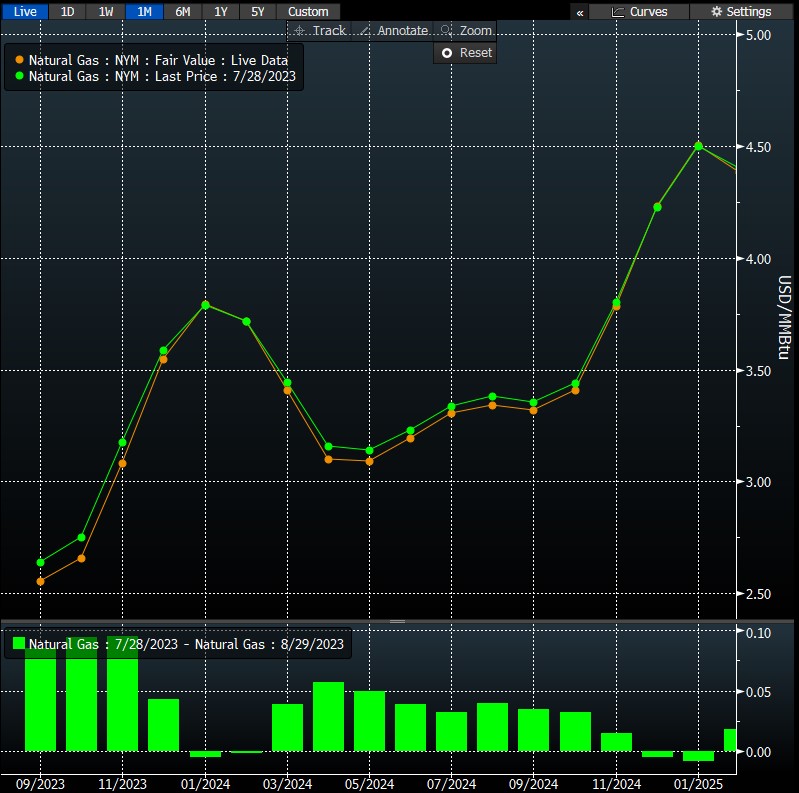Select the 1D time range
799x793 pixels.
coord(67,11)
